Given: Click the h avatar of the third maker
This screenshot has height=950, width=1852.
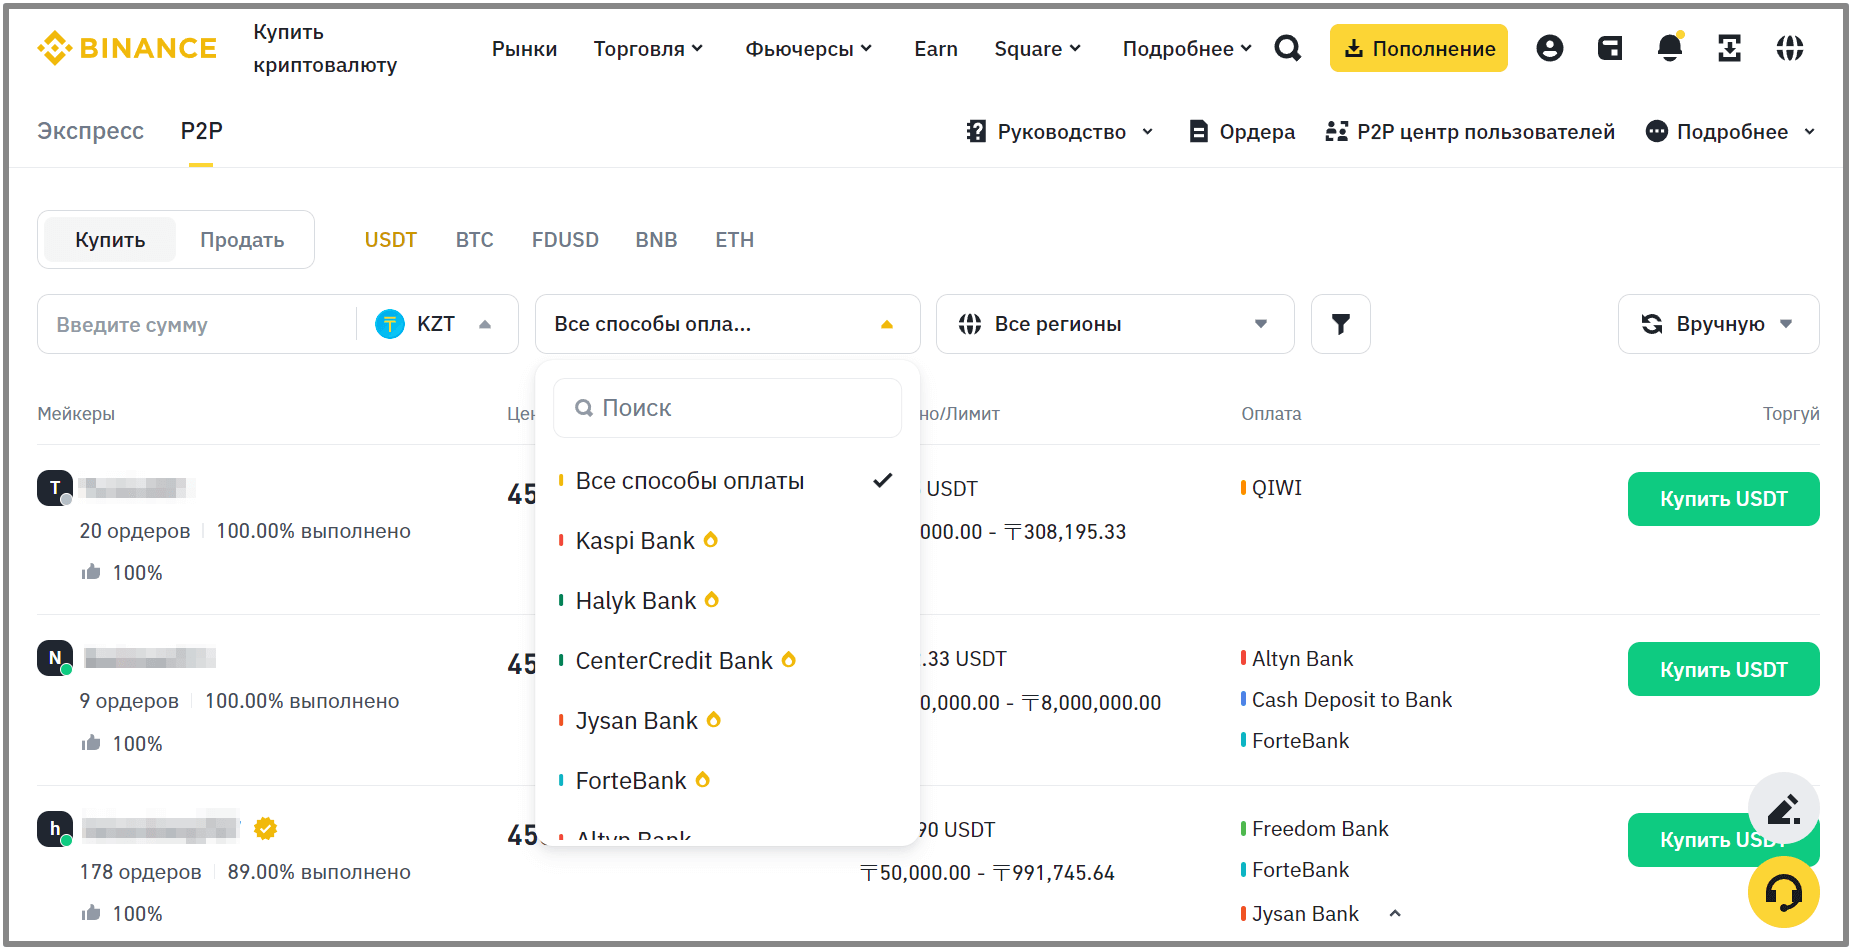Looking at the screenshot, I should 55,829.
